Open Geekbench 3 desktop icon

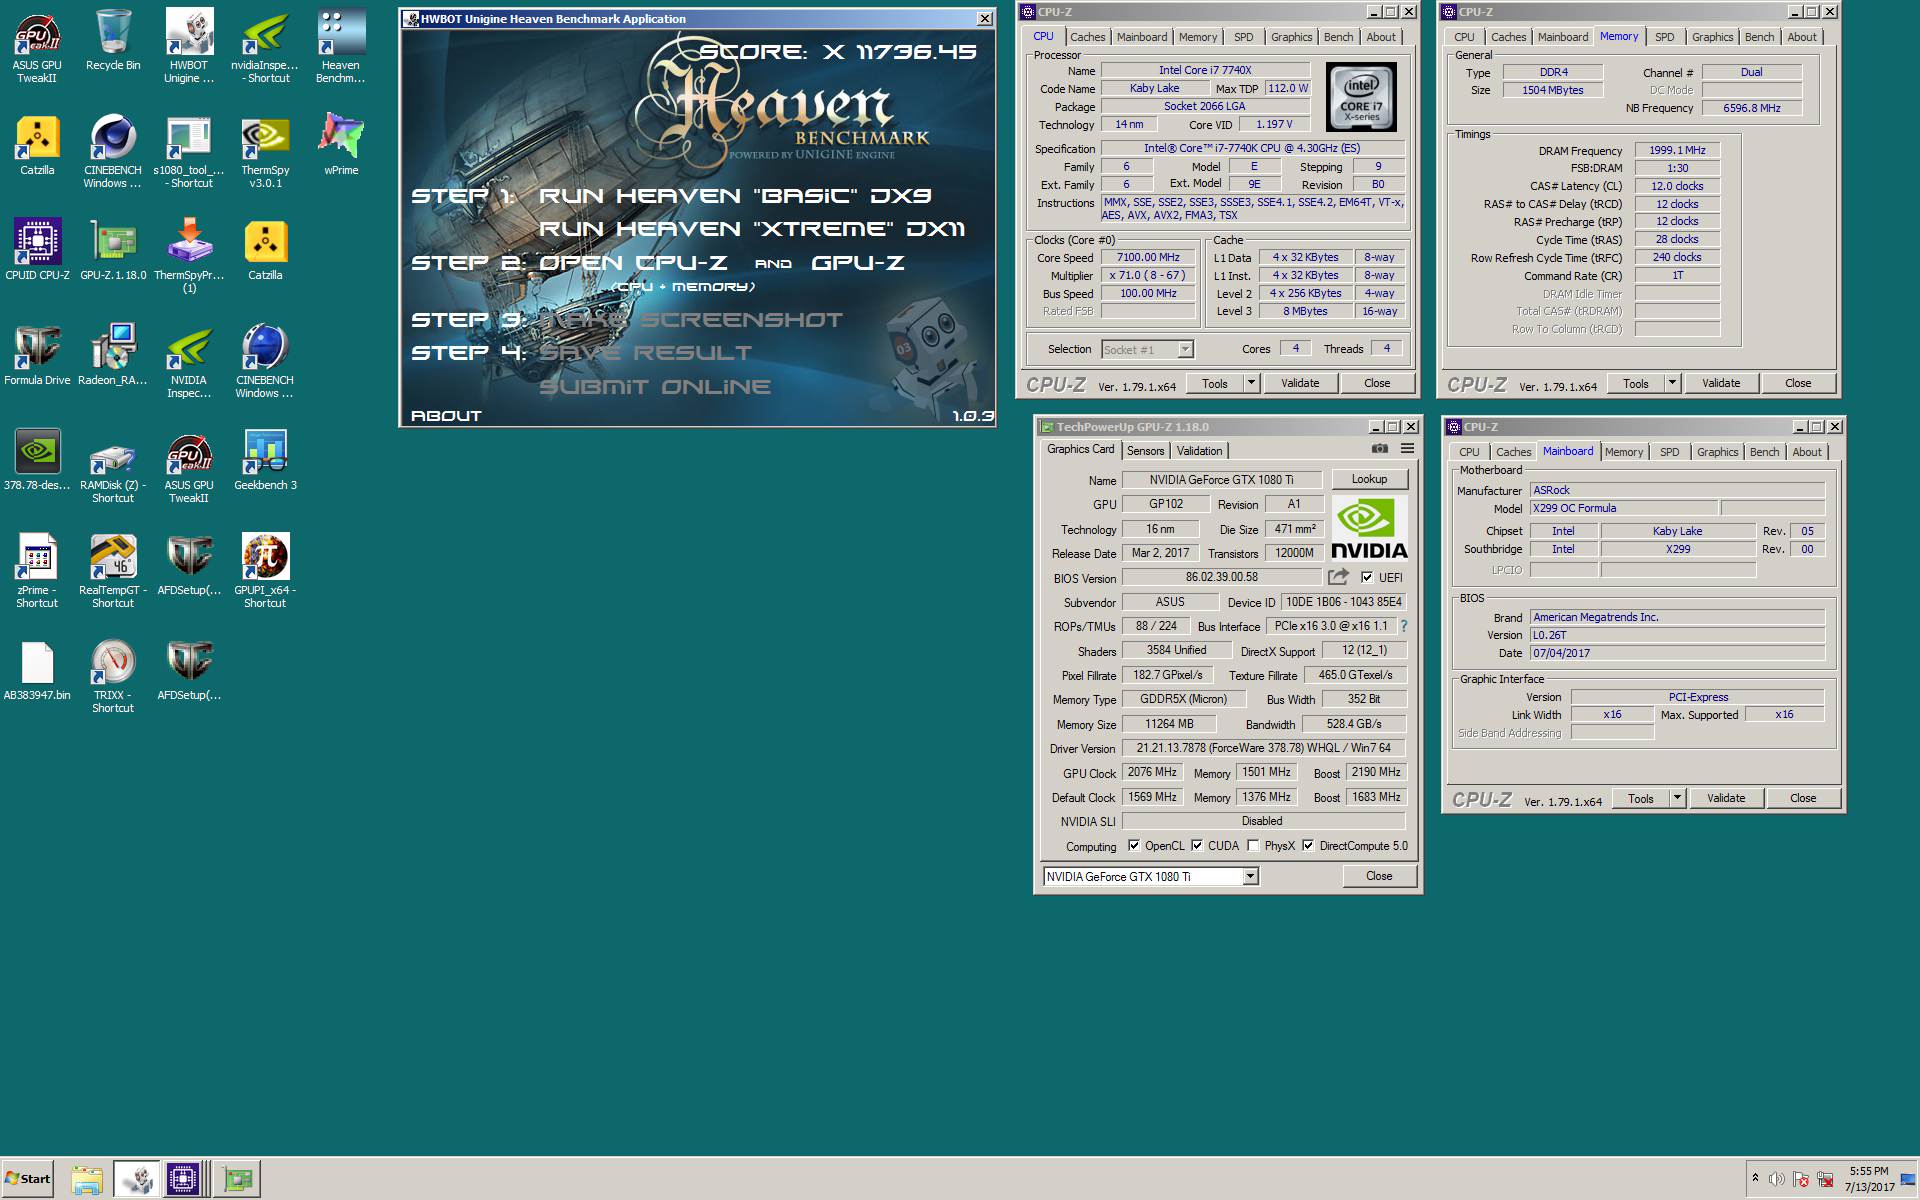point(265,460)
